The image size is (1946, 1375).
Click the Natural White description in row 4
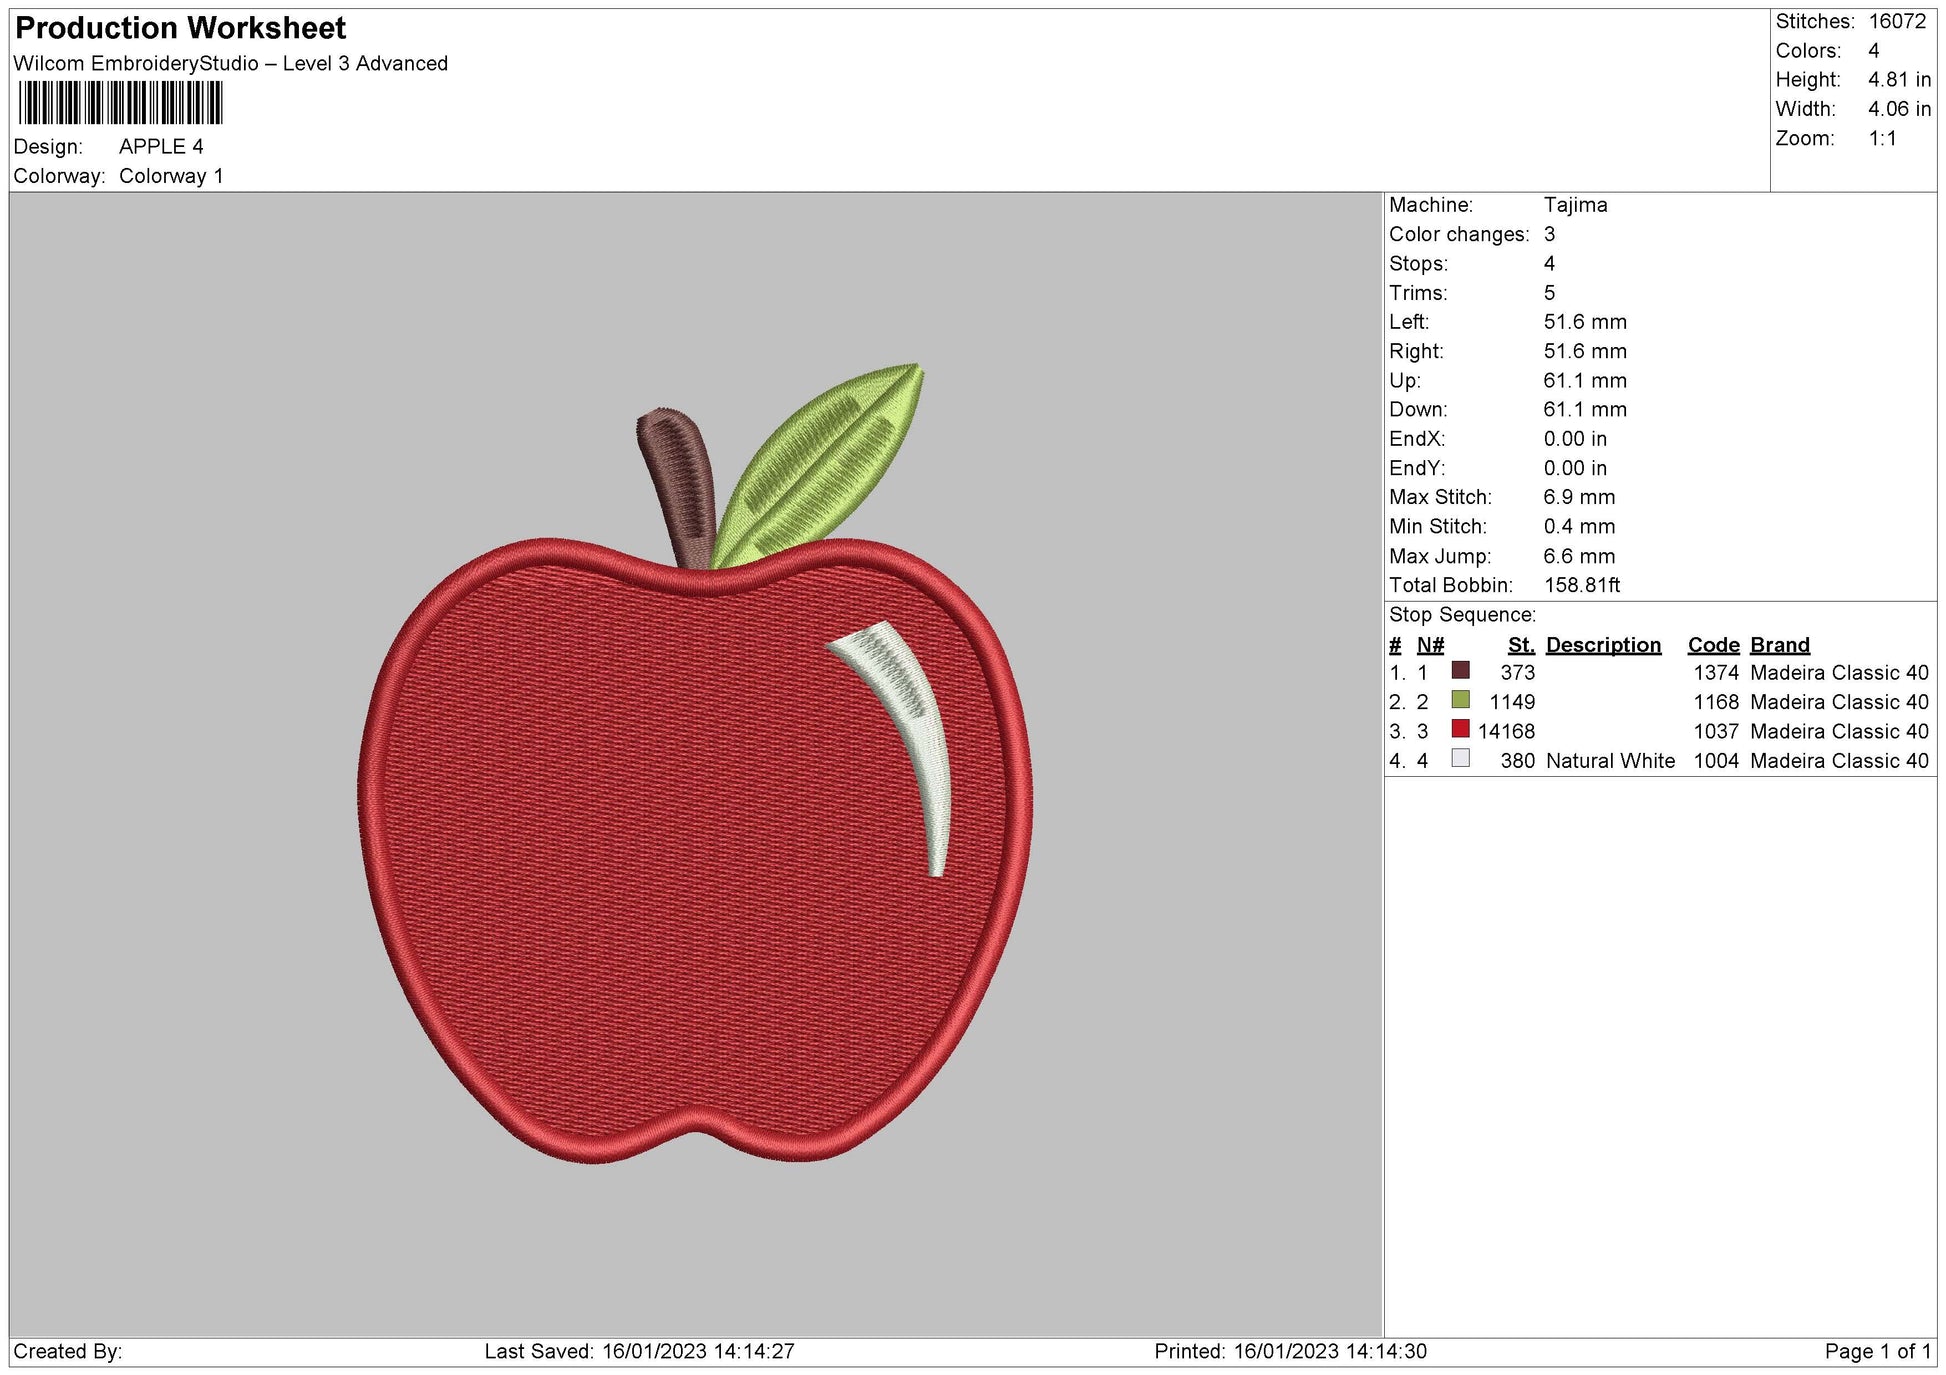1610,761
